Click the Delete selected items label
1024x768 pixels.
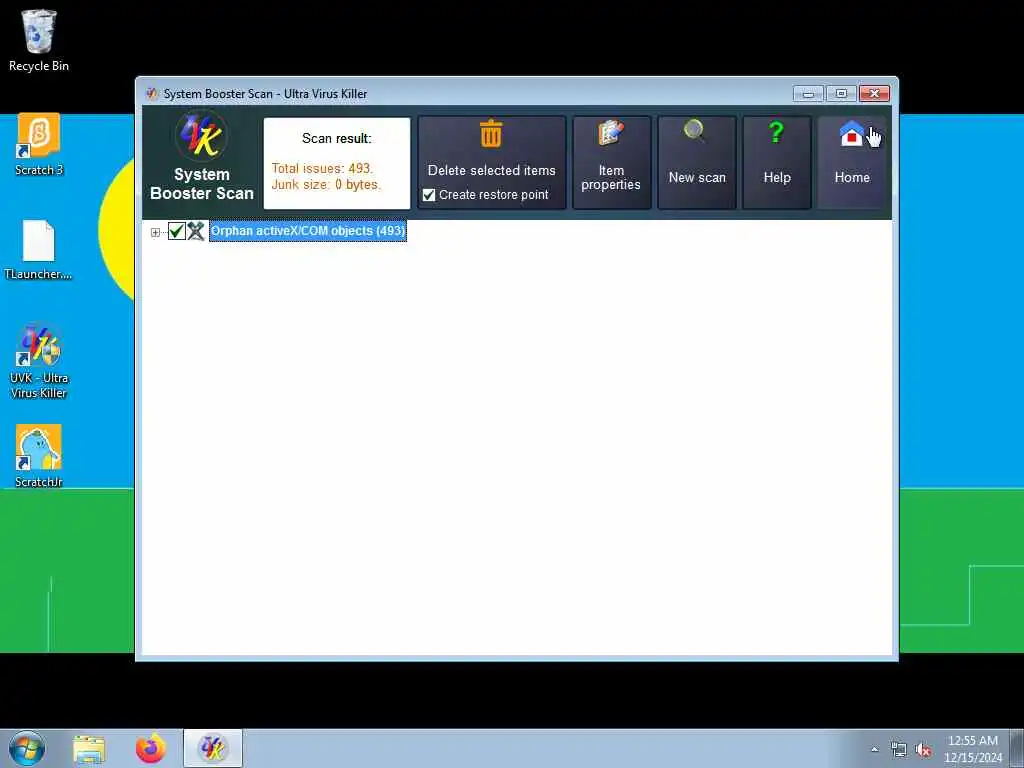492,170
